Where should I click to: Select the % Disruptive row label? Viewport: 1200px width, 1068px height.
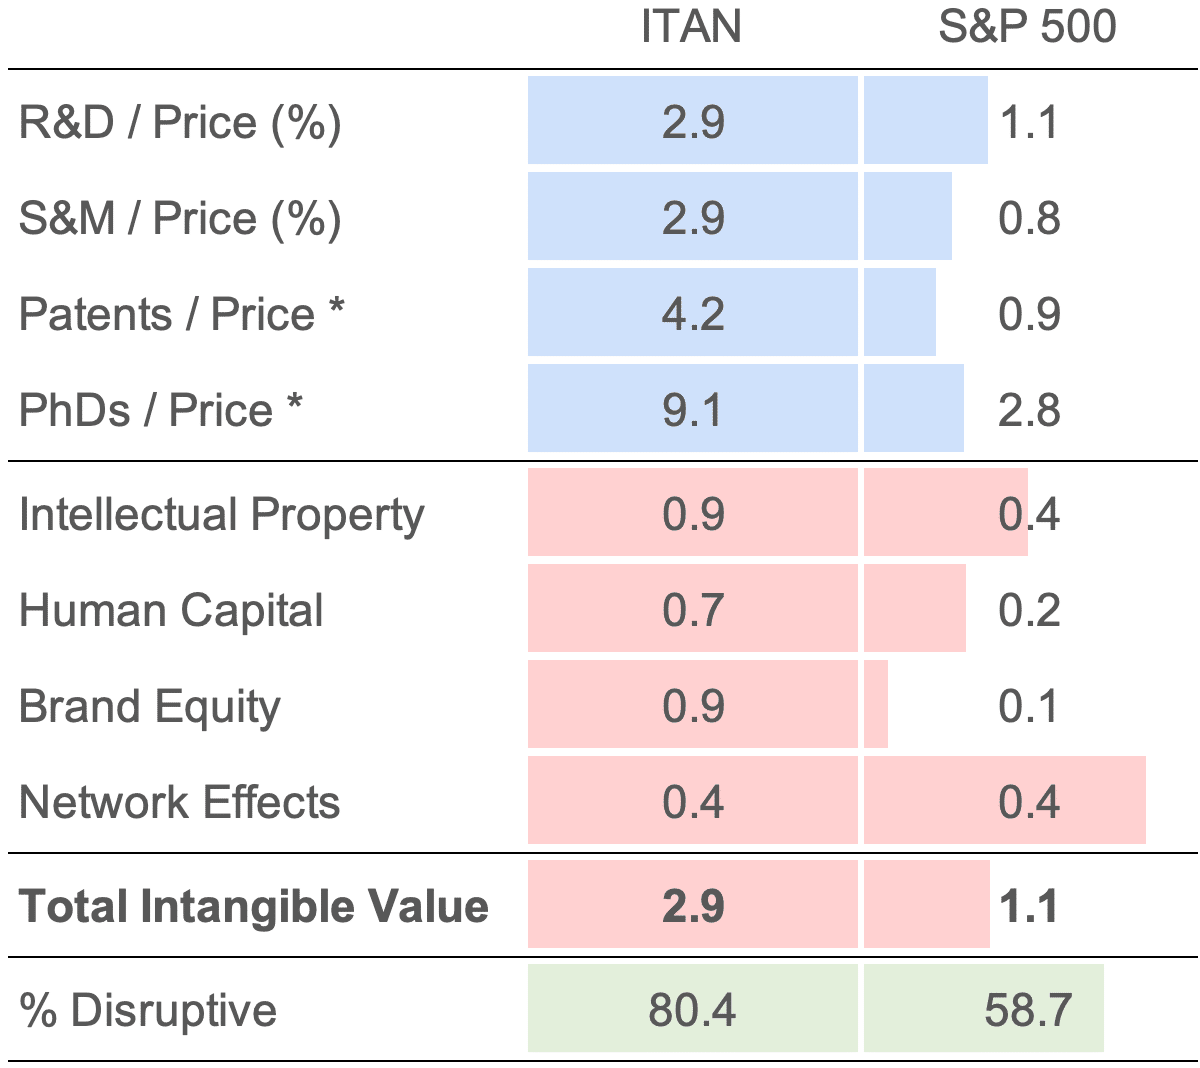pos(148,1011)
